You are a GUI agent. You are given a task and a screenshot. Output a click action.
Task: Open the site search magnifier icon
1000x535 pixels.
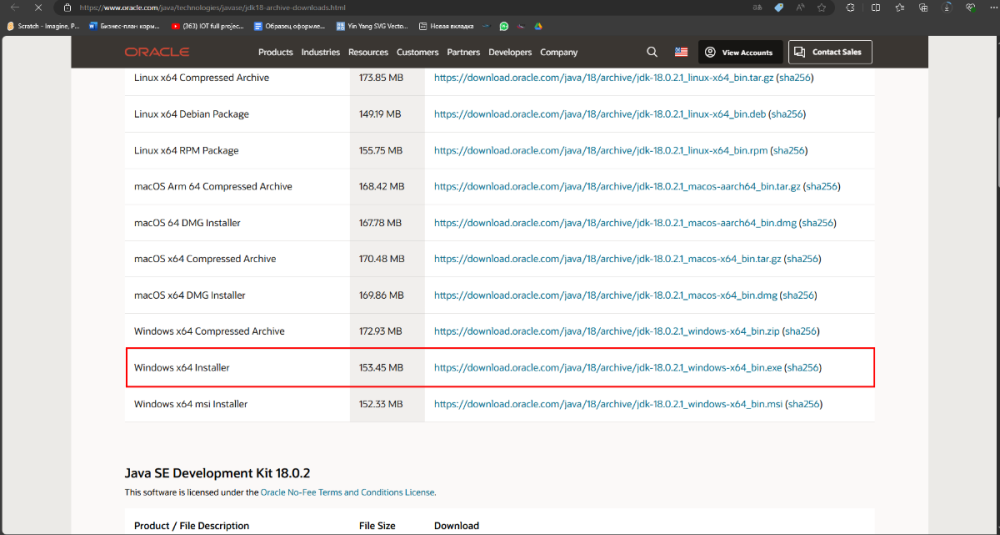tap(652, 52)
